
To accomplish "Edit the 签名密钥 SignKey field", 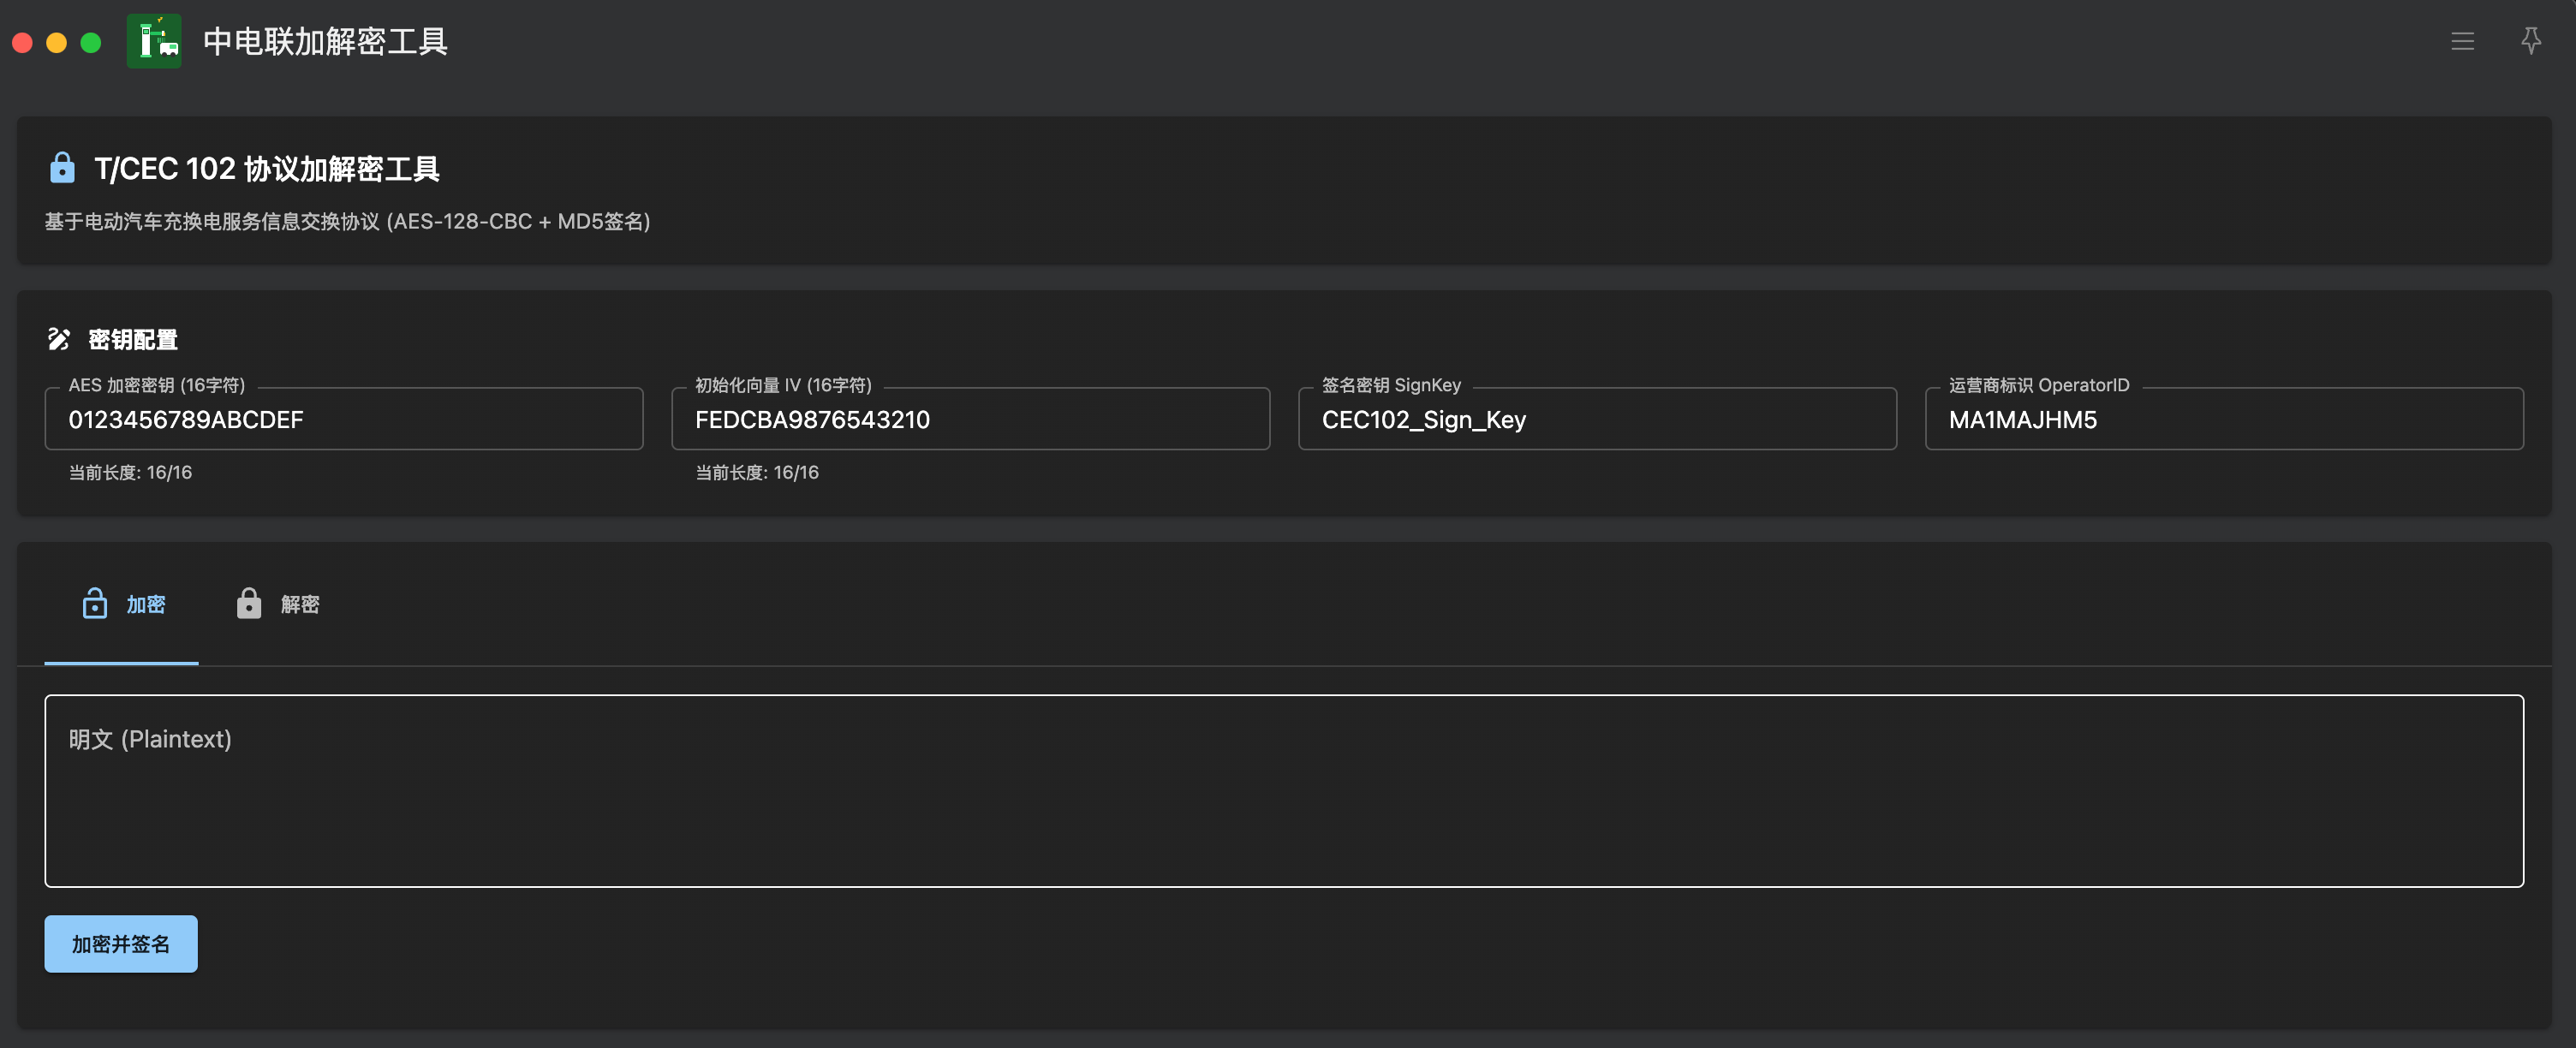I will [x=1596, y=420].
